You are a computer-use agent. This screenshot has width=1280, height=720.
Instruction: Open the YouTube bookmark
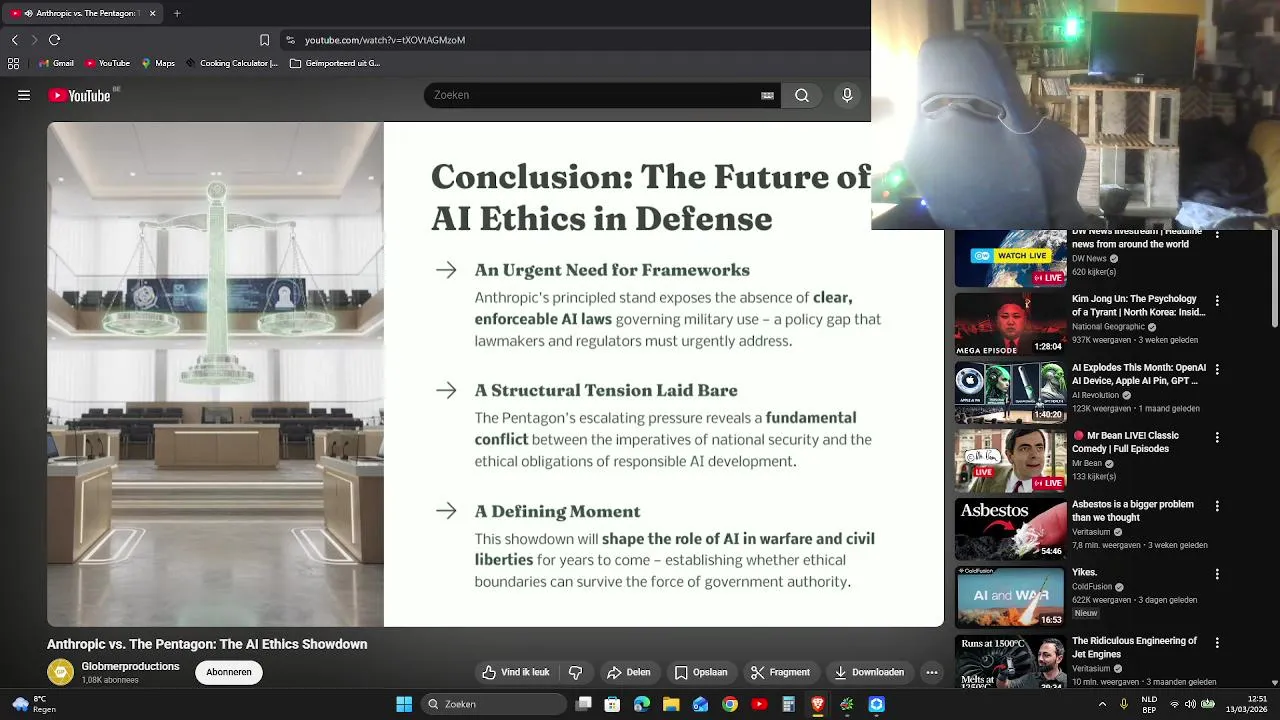(107, 63)
